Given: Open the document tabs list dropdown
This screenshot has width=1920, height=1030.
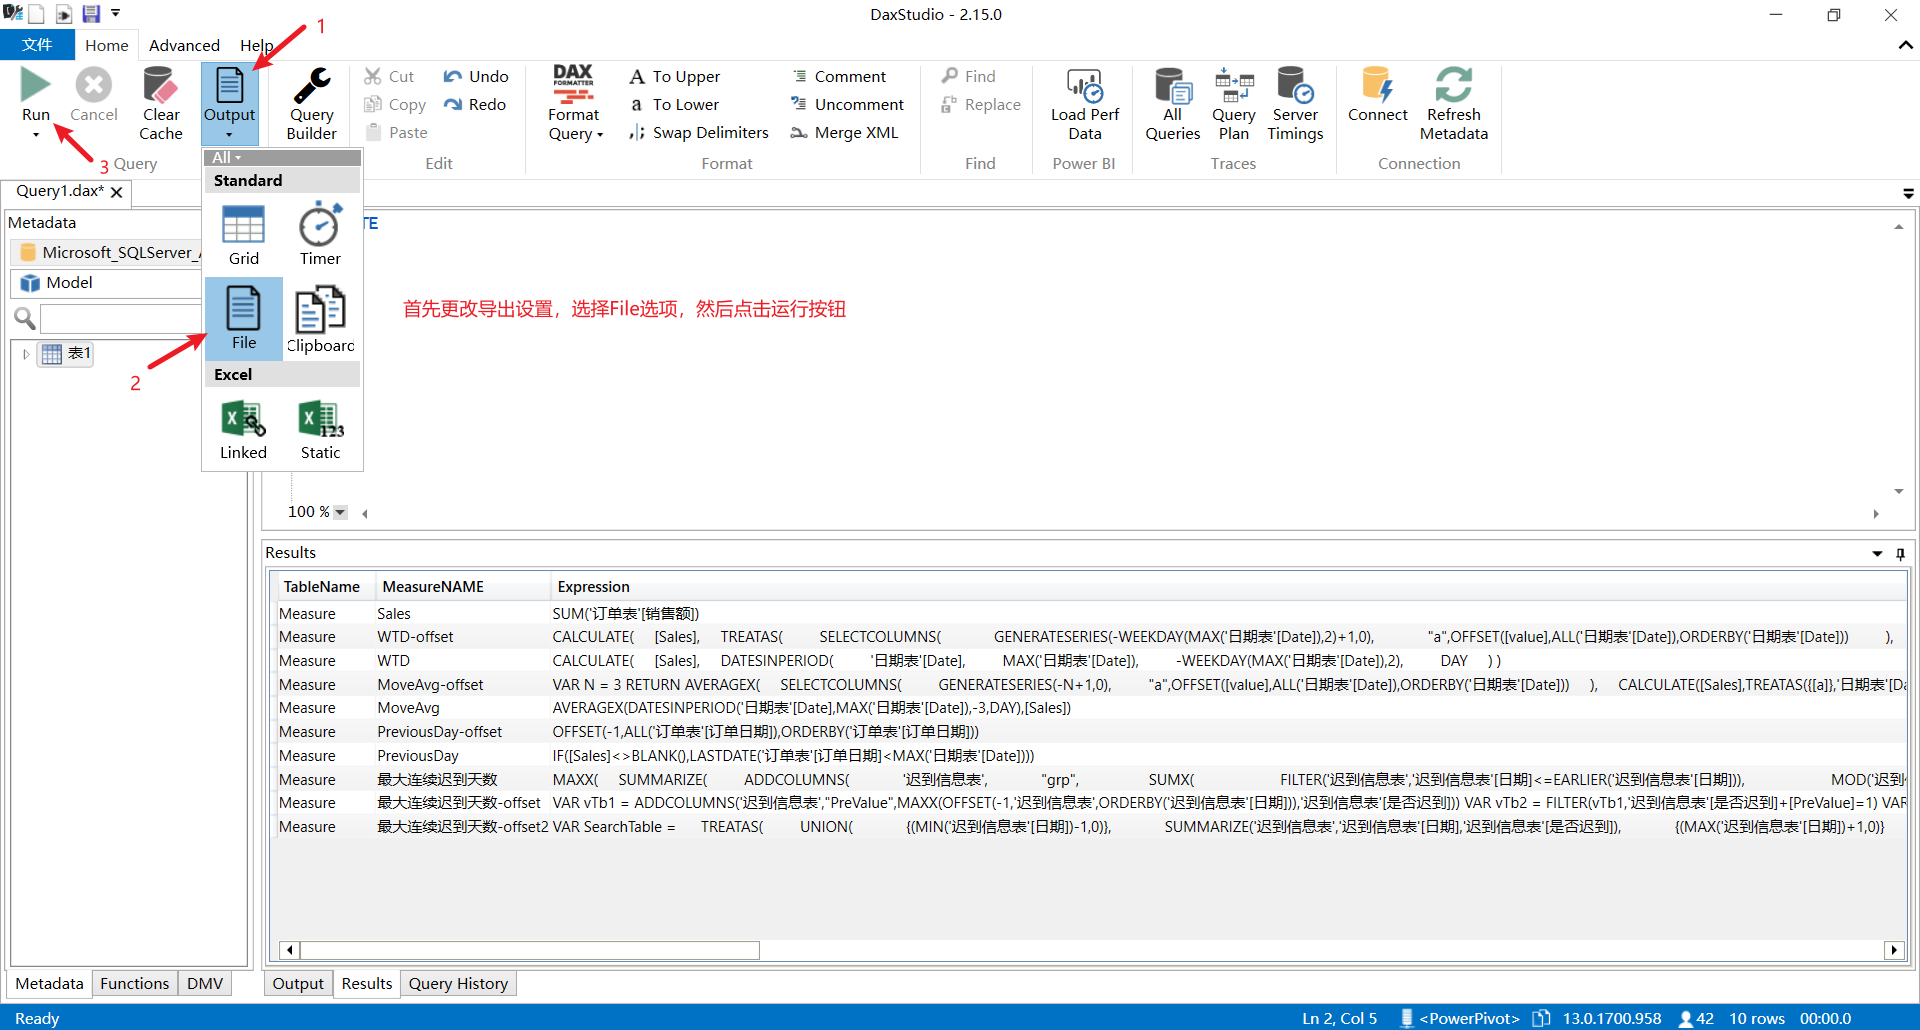Looking at the screenshot, I should (x=1908, y=194).
